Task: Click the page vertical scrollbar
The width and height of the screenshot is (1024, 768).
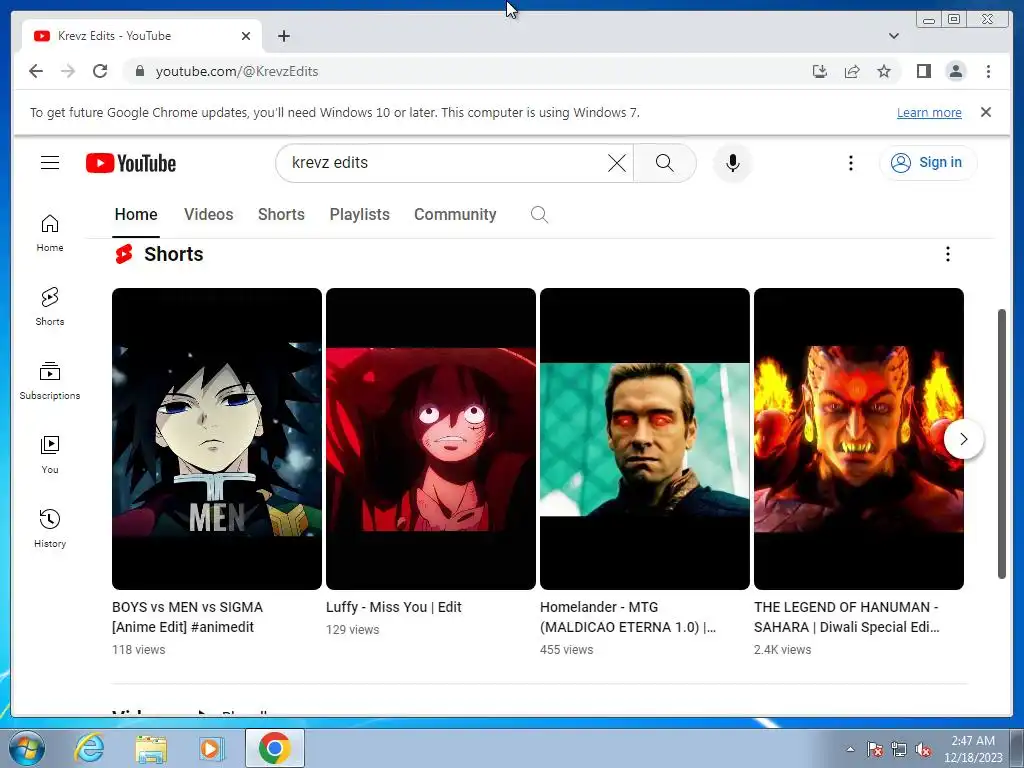Action: 1001,443
